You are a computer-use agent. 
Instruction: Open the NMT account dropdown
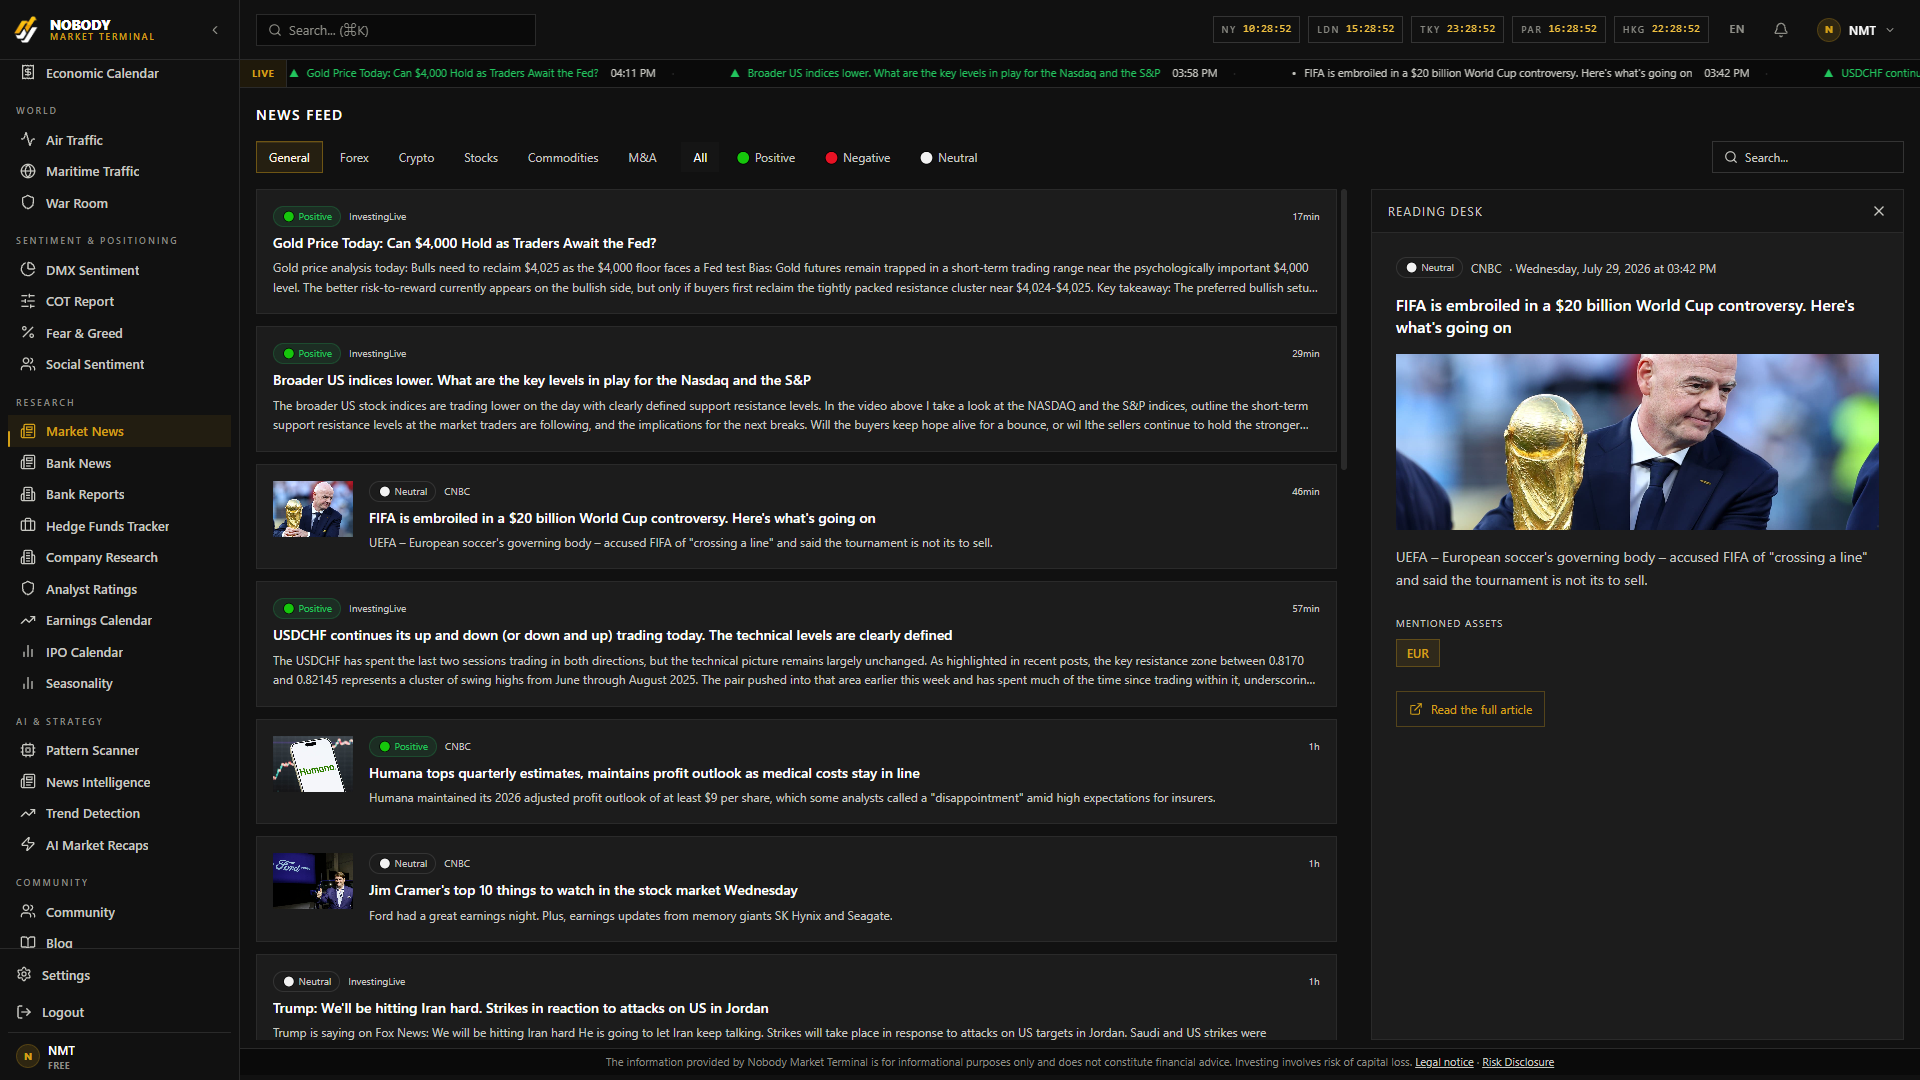coord(1856,30)
